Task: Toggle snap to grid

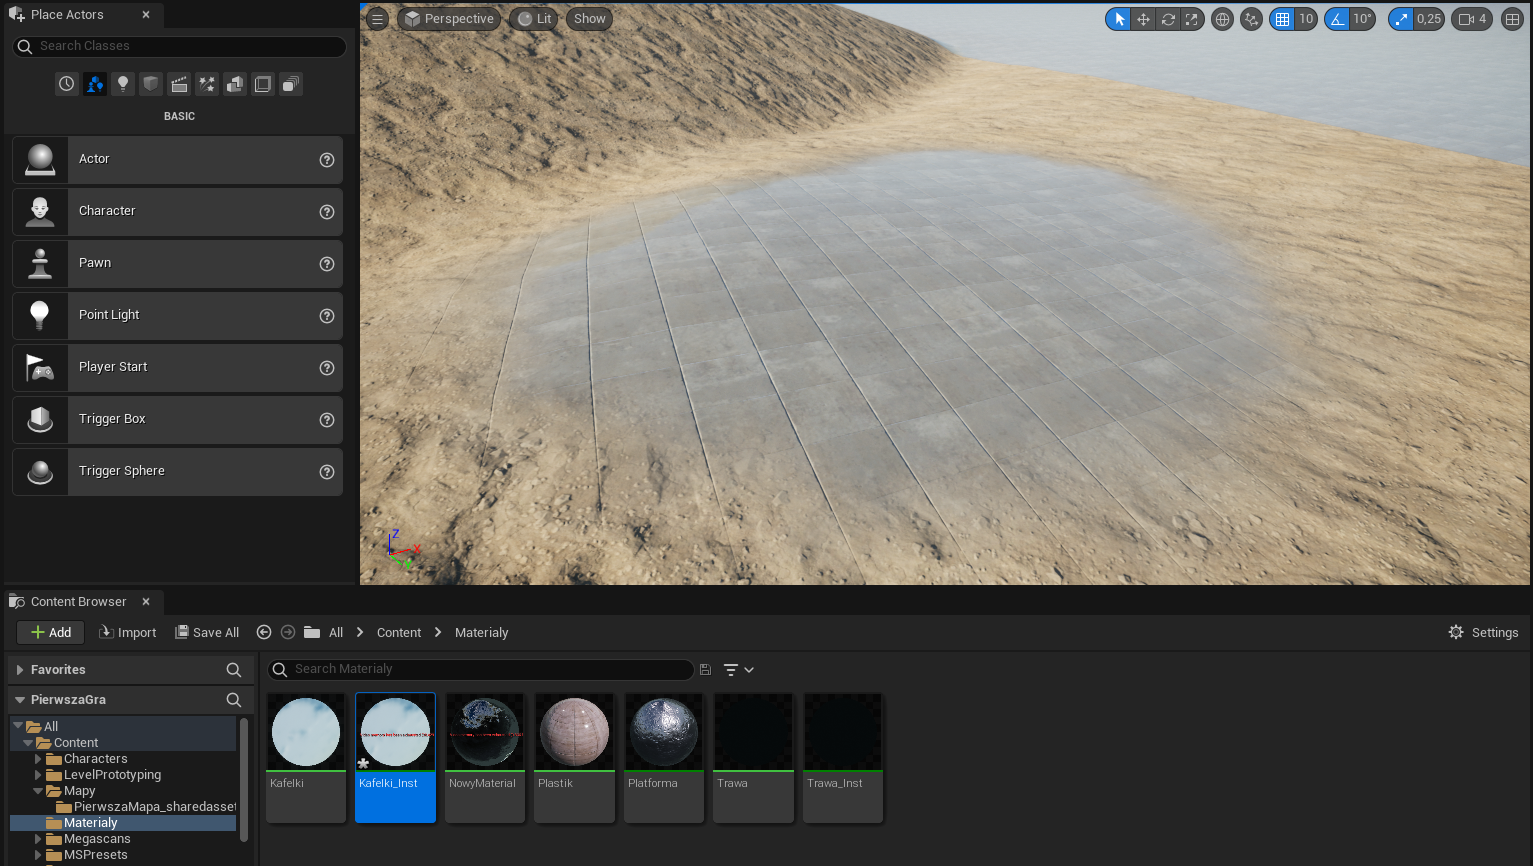Action: click(1284, 18)
